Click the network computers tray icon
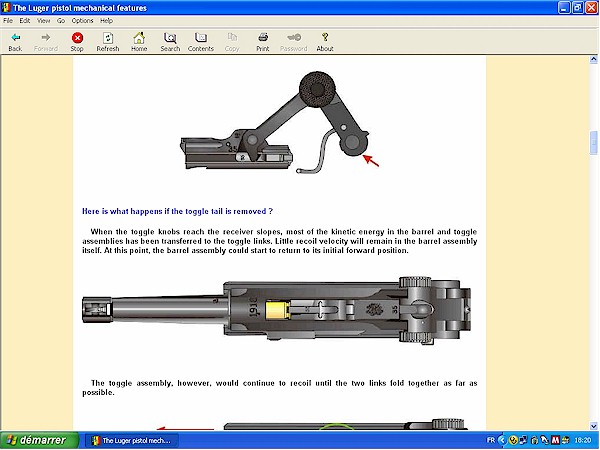Image resolution: width=600 pixels, height=450 pixels. point(523,440)
